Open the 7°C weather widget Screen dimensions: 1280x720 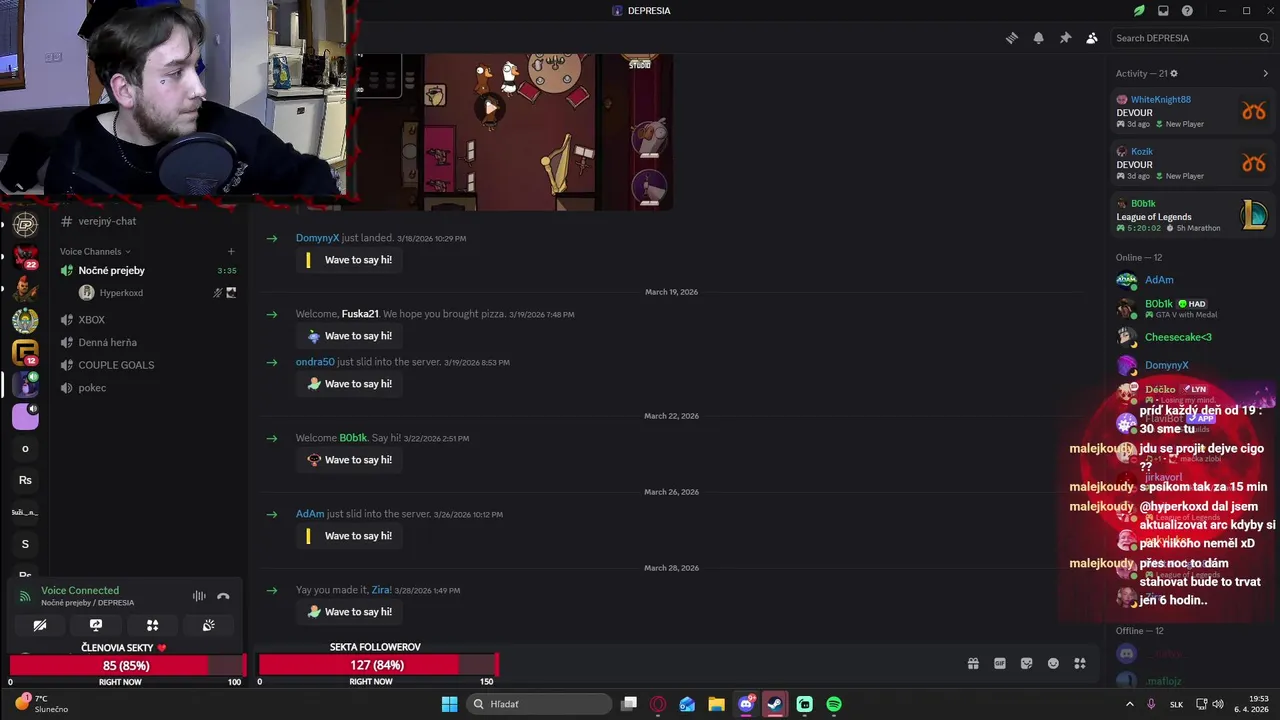click(x=42, y=704)
